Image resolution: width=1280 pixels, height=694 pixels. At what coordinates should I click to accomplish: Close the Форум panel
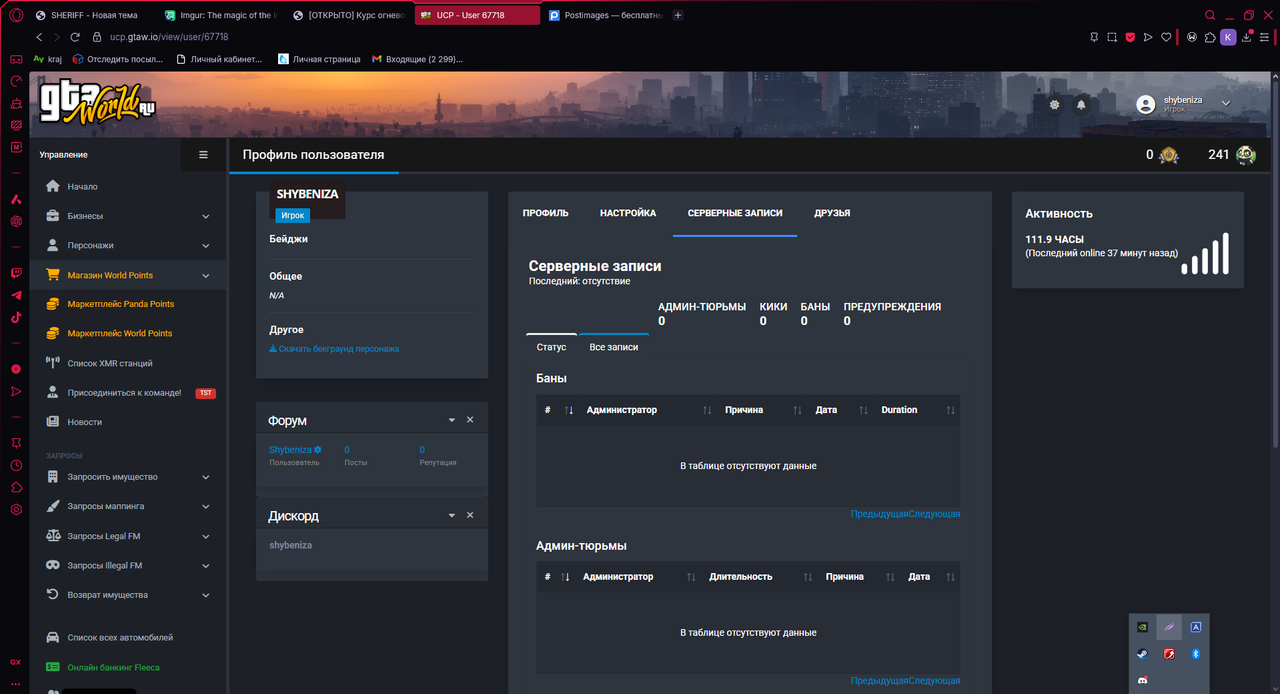coord(470,420)
